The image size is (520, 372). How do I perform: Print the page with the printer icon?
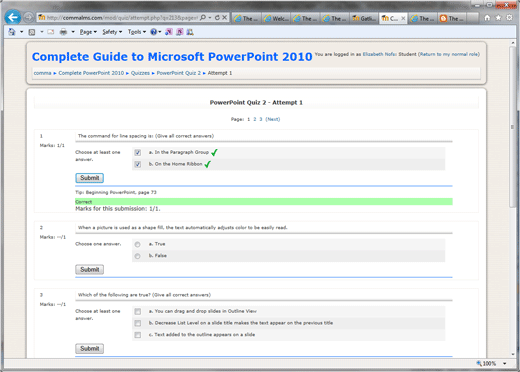tap(63, 32)
